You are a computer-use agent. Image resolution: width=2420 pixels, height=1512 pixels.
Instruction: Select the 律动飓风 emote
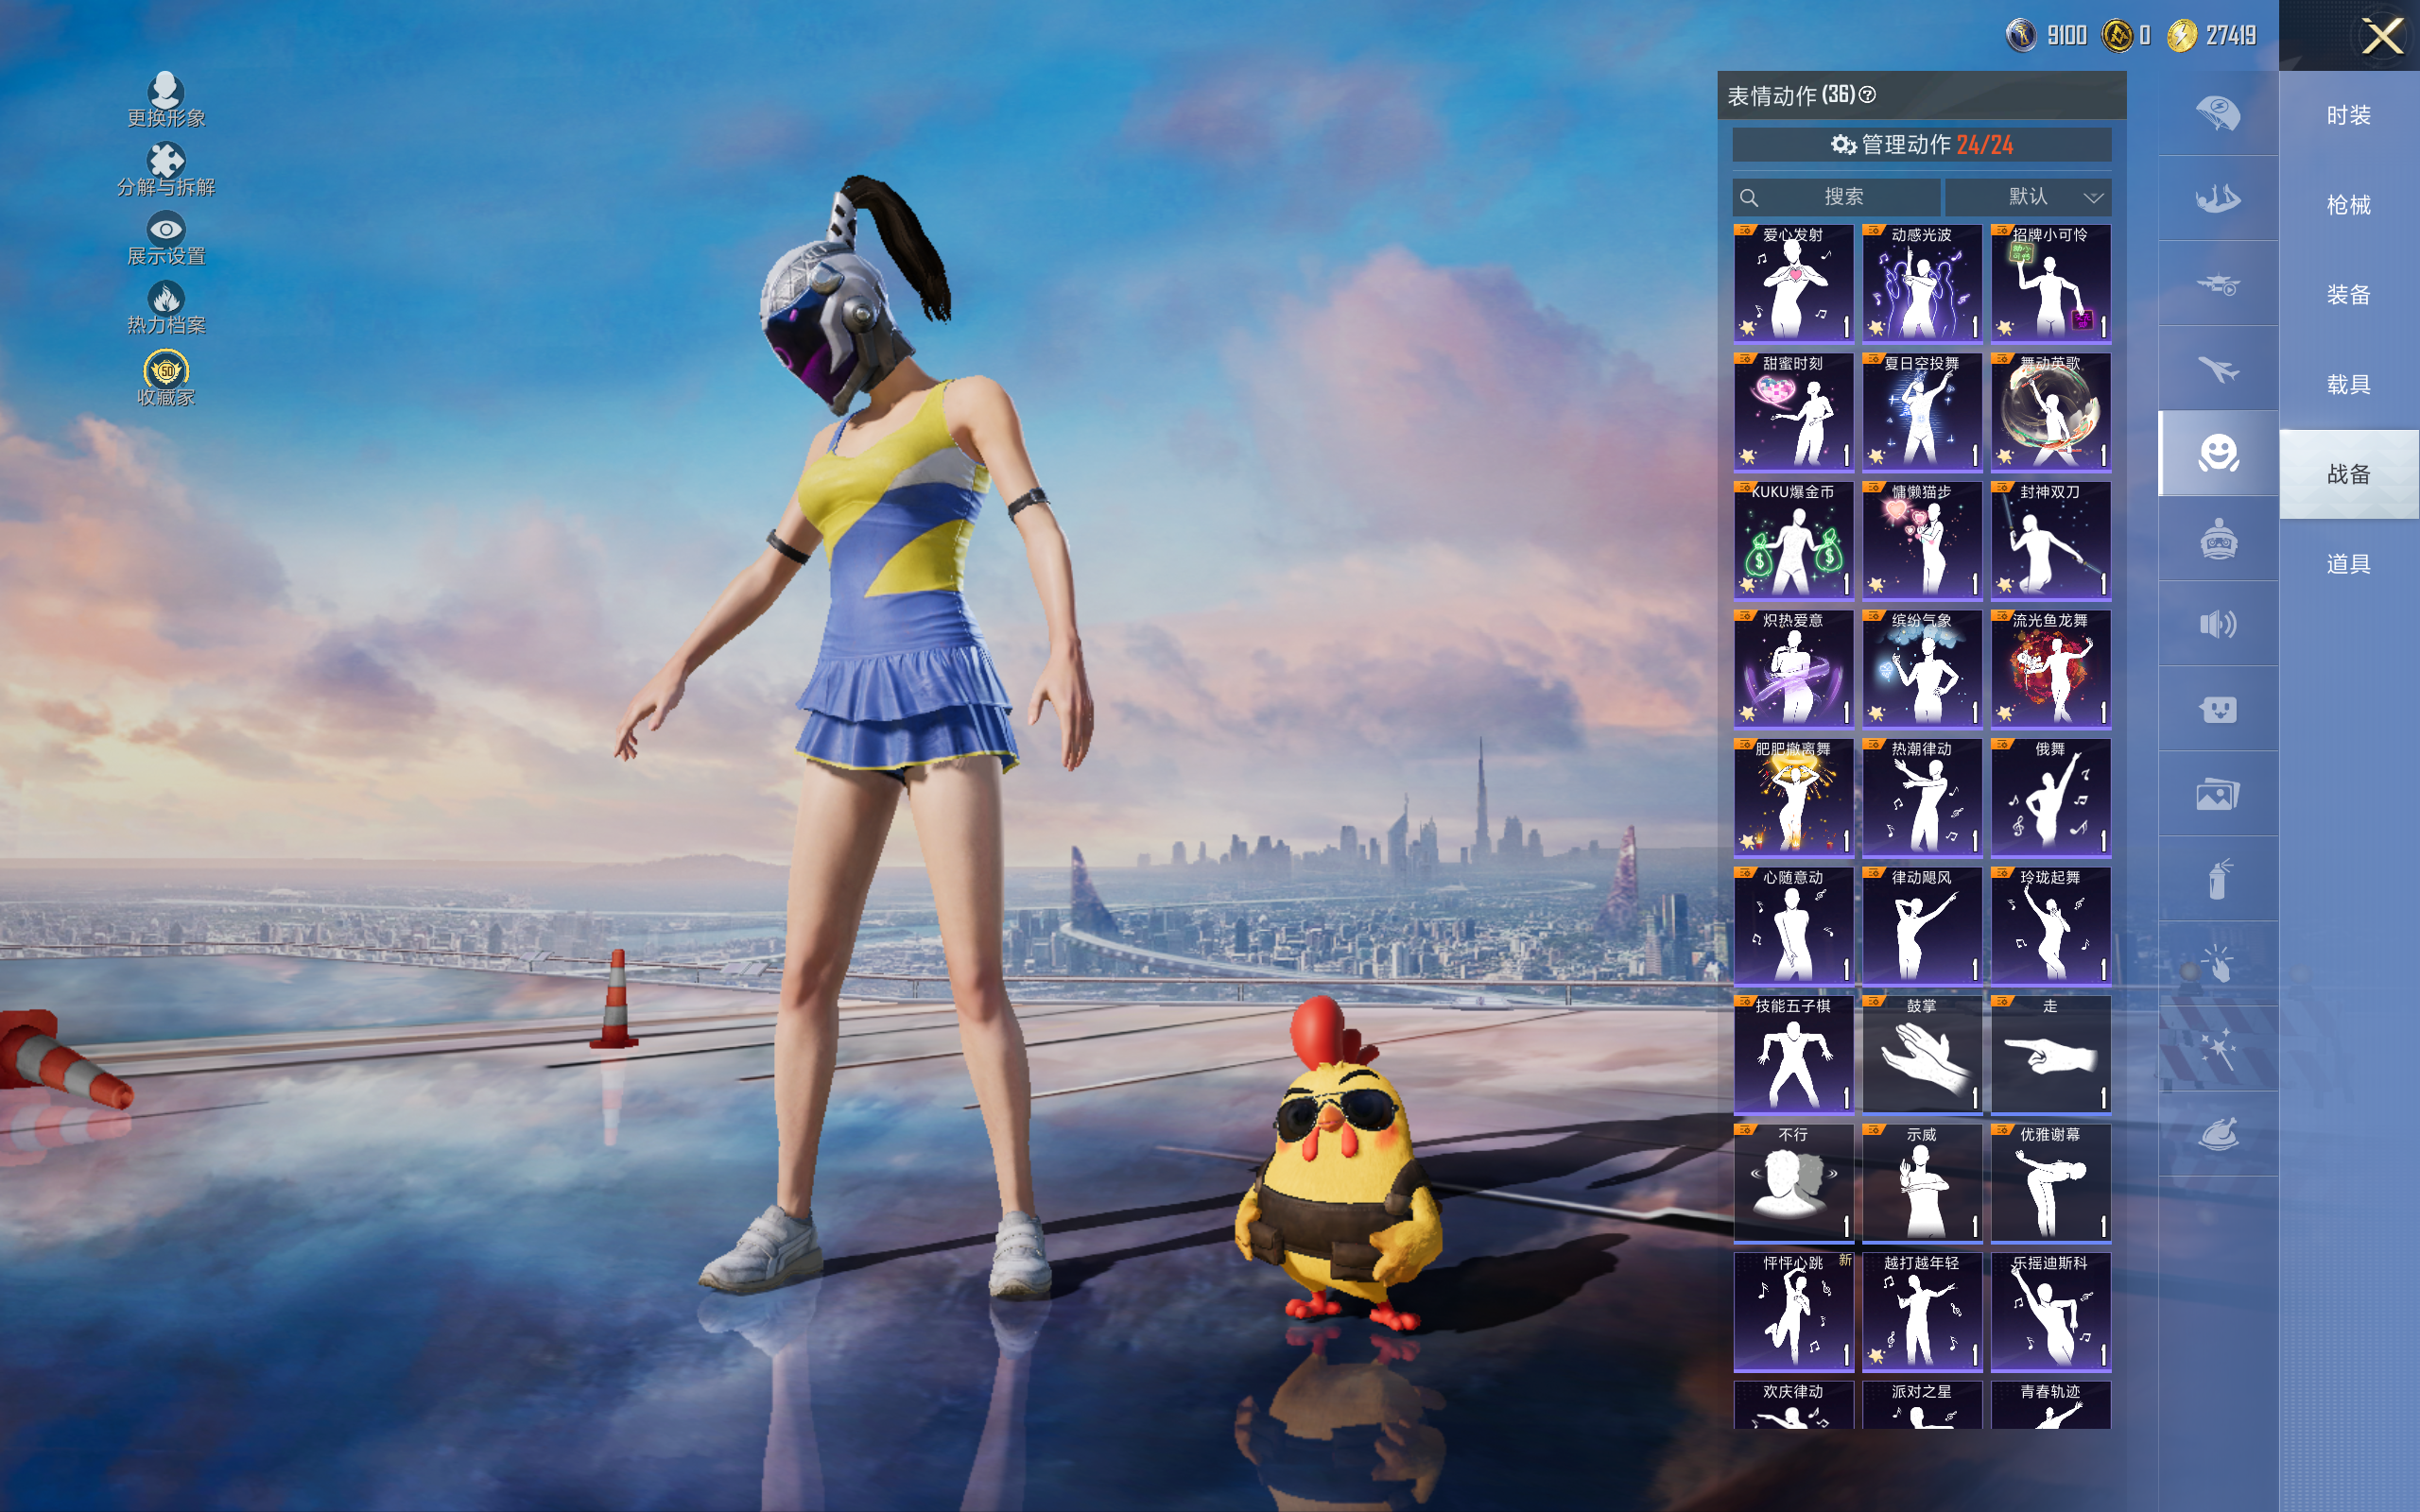[1922, 925]
